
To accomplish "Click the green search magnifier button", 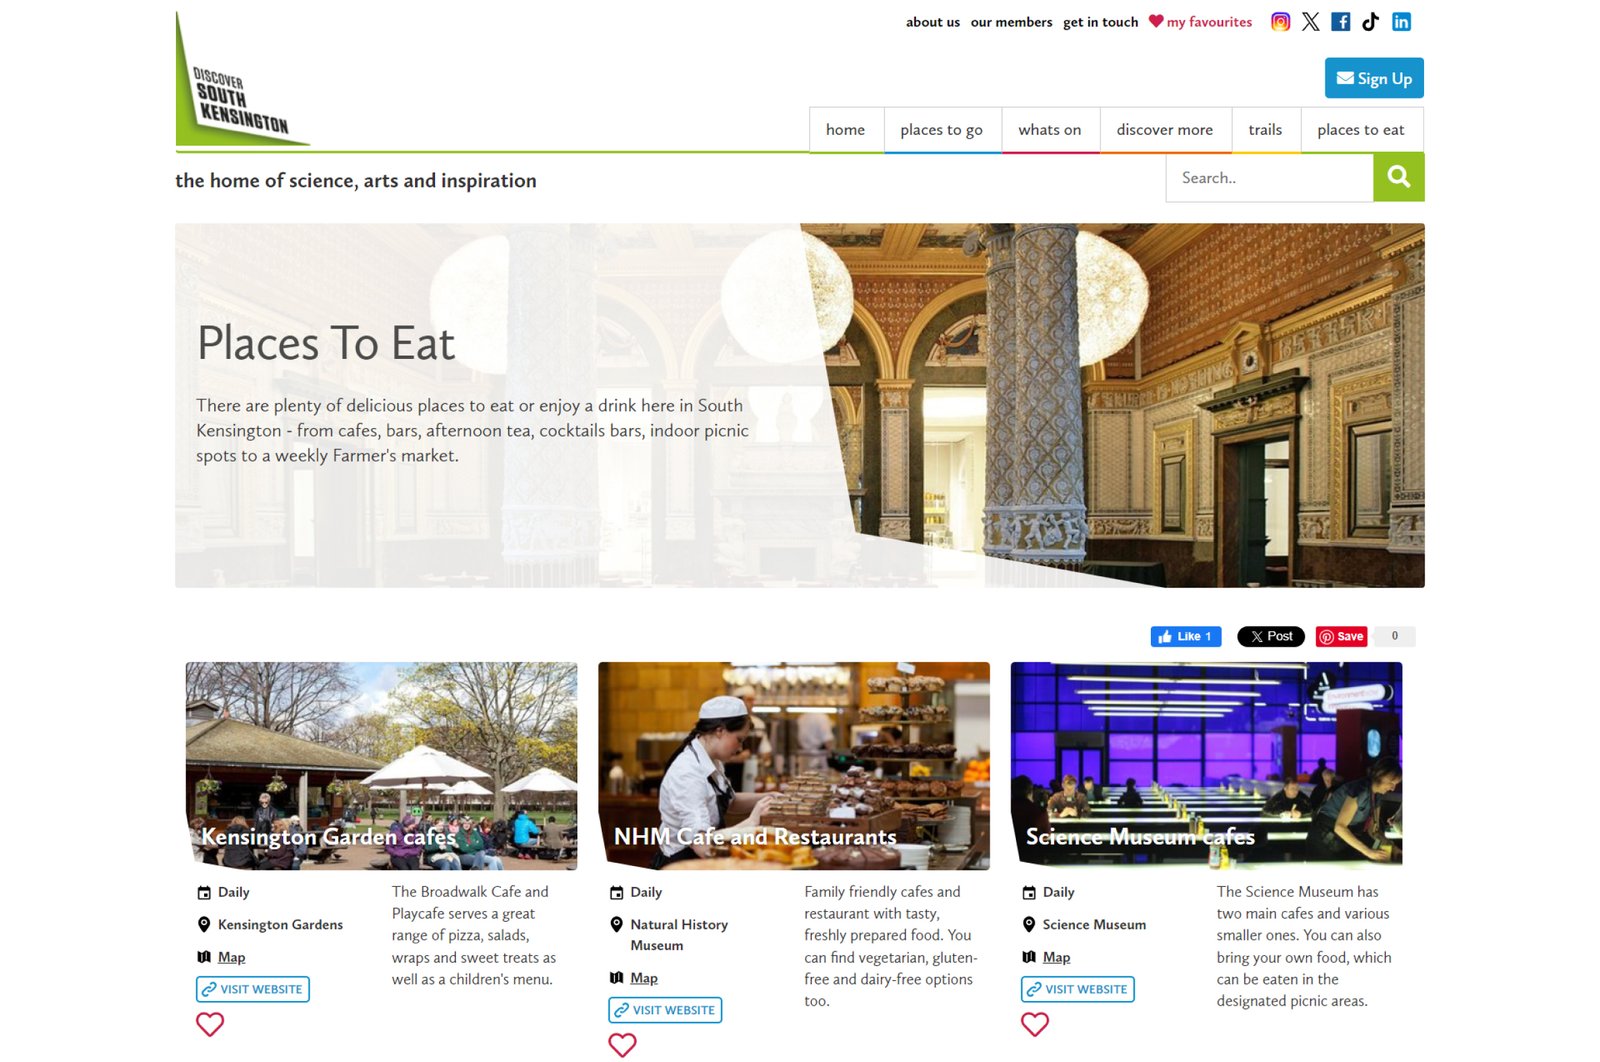I will [1399, 177].
